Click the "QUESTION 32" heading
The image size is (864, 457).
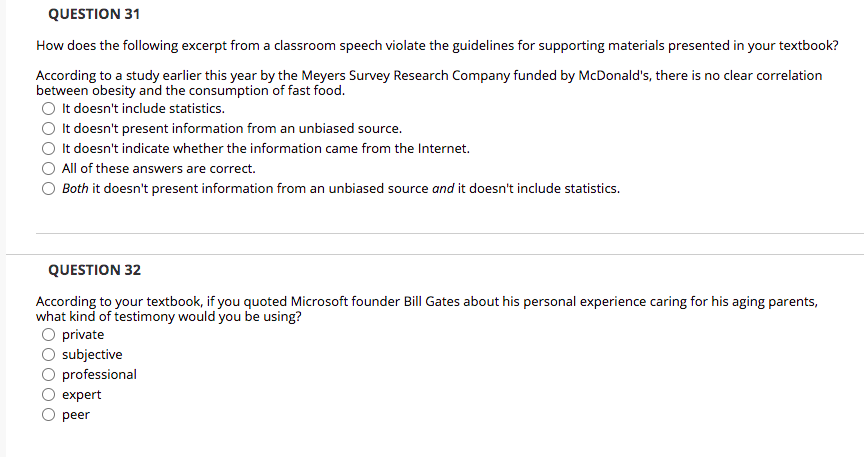94,271
